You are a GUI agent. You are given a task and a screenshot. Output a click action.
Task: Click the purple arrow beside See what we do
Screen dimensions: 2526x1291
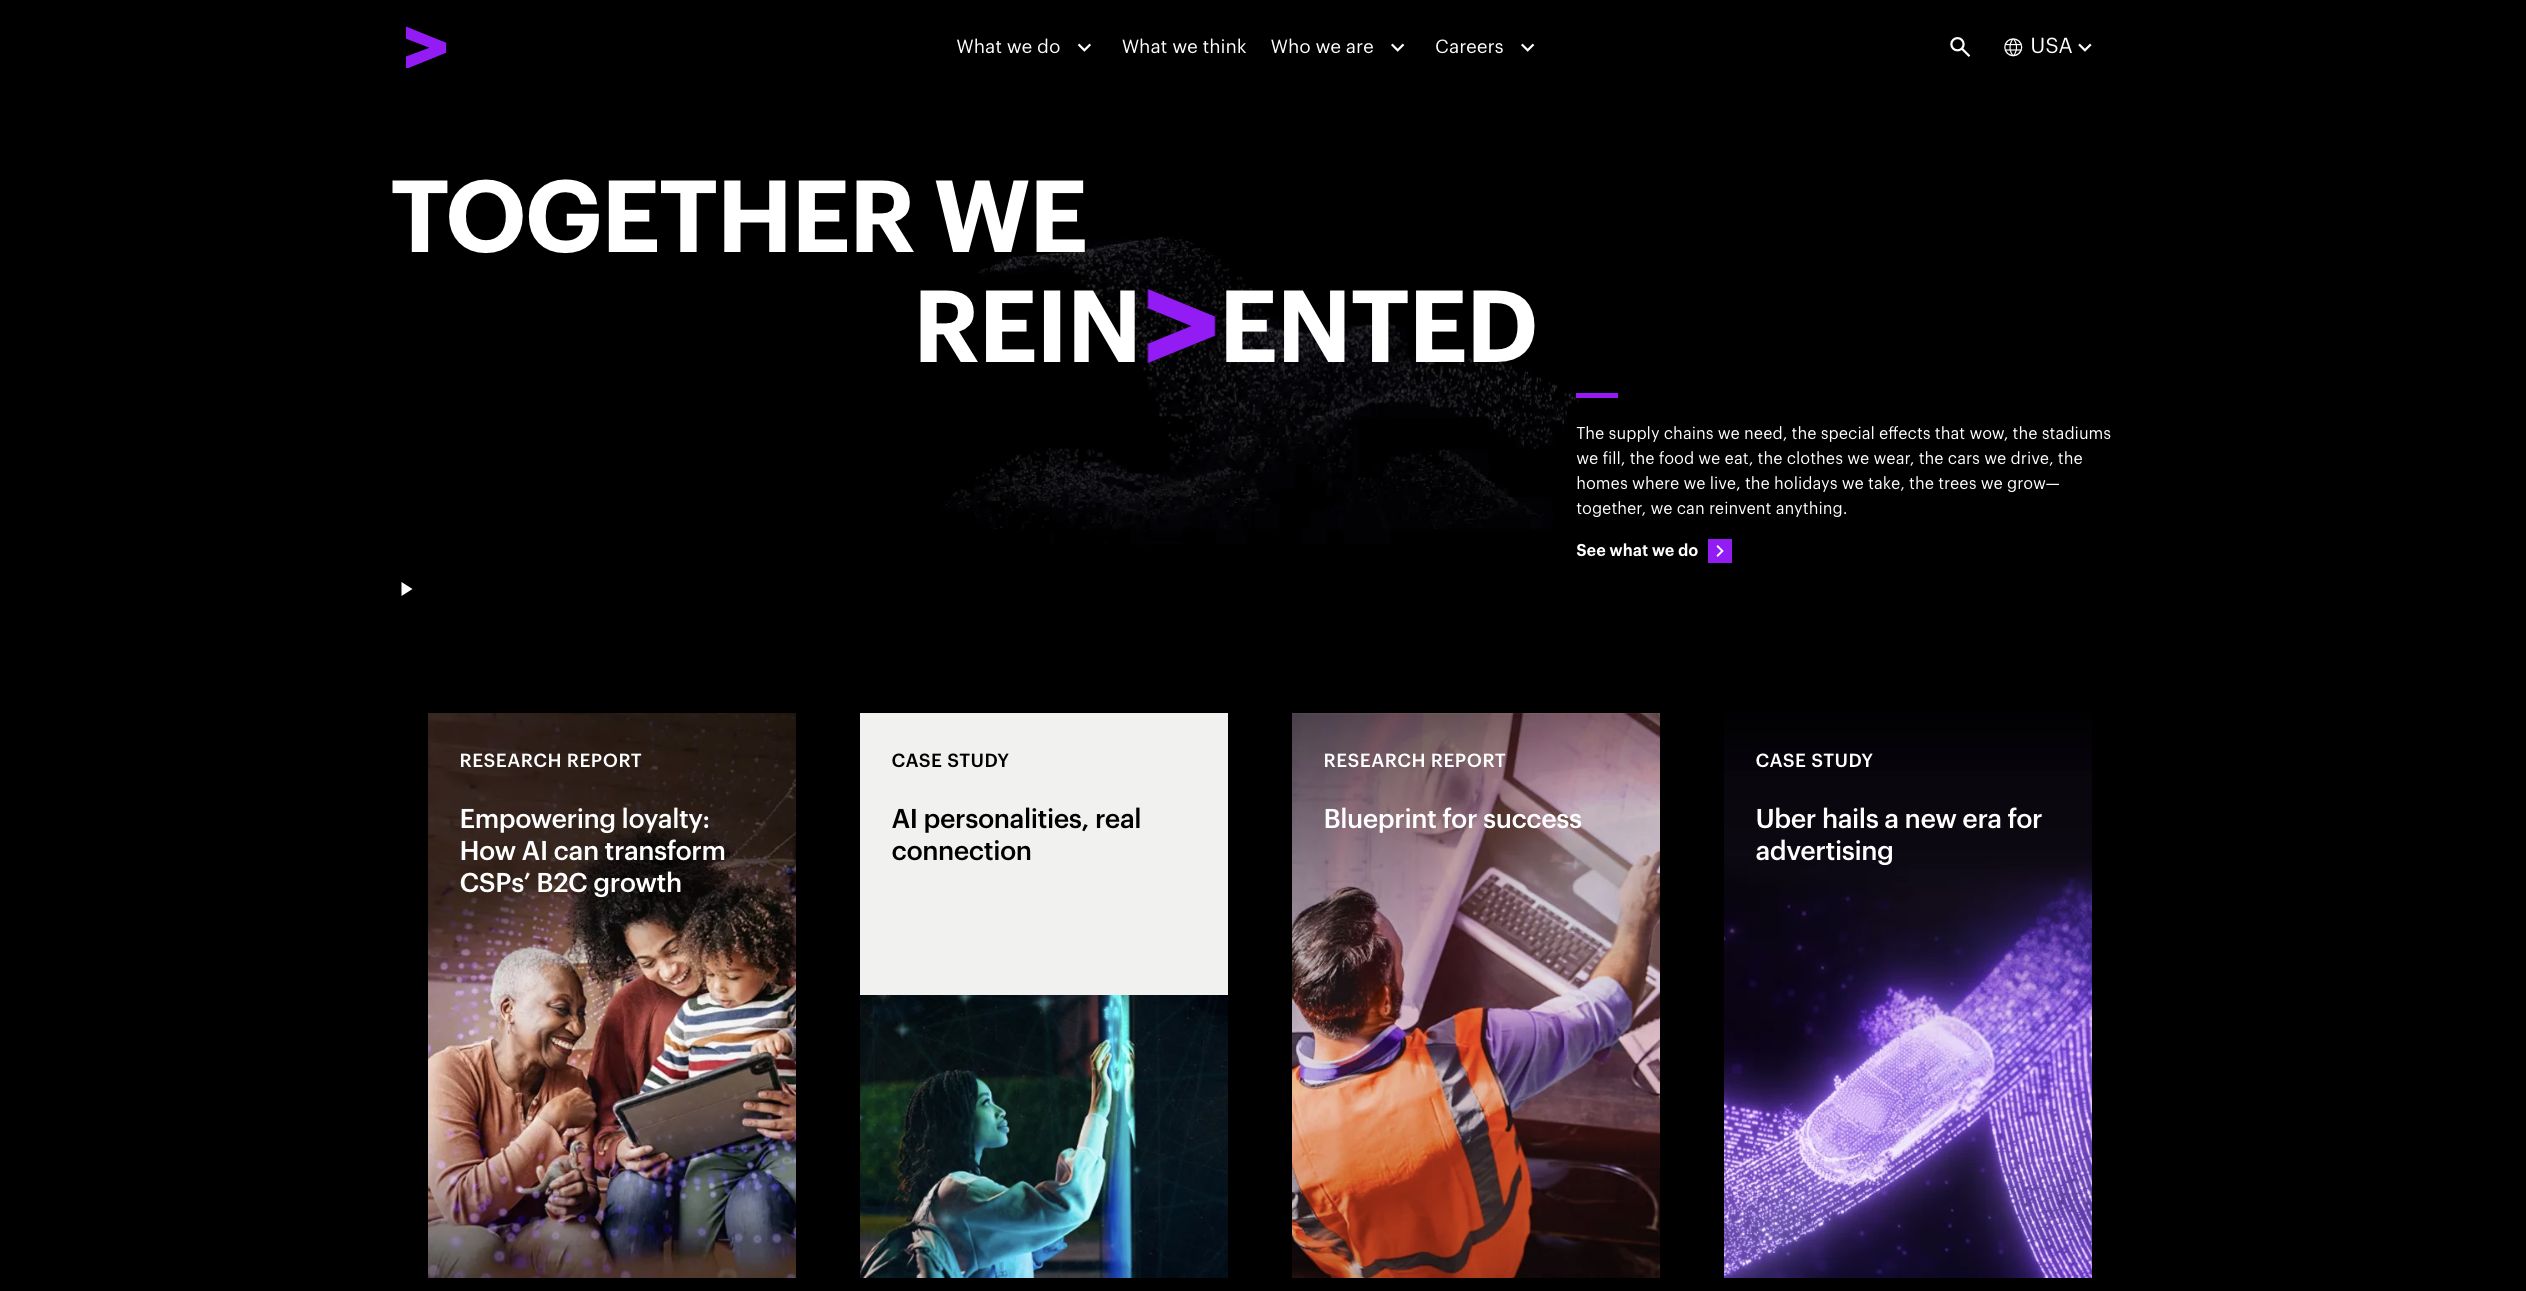pyautogui.click(x=1720, y=551)
